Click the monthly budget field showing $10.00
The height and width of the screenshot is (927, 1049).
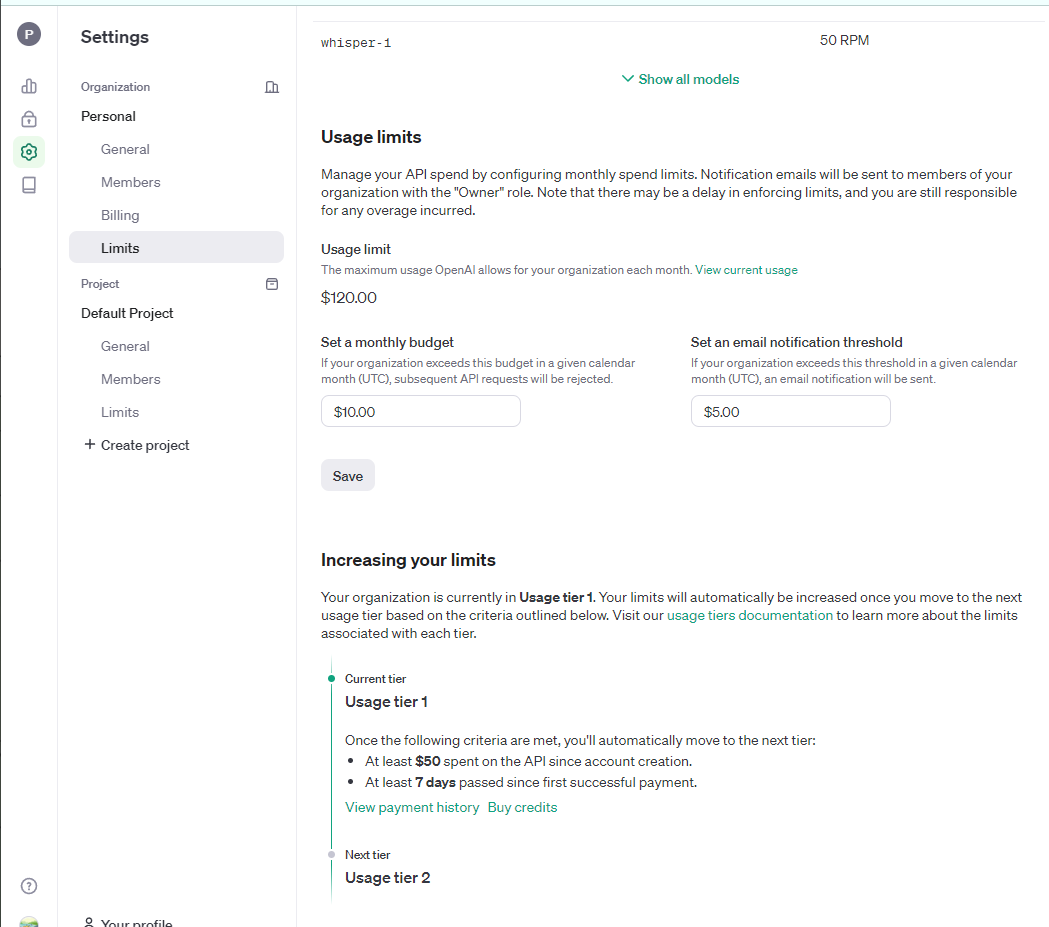pyautogui.click(x=421, y=411)
